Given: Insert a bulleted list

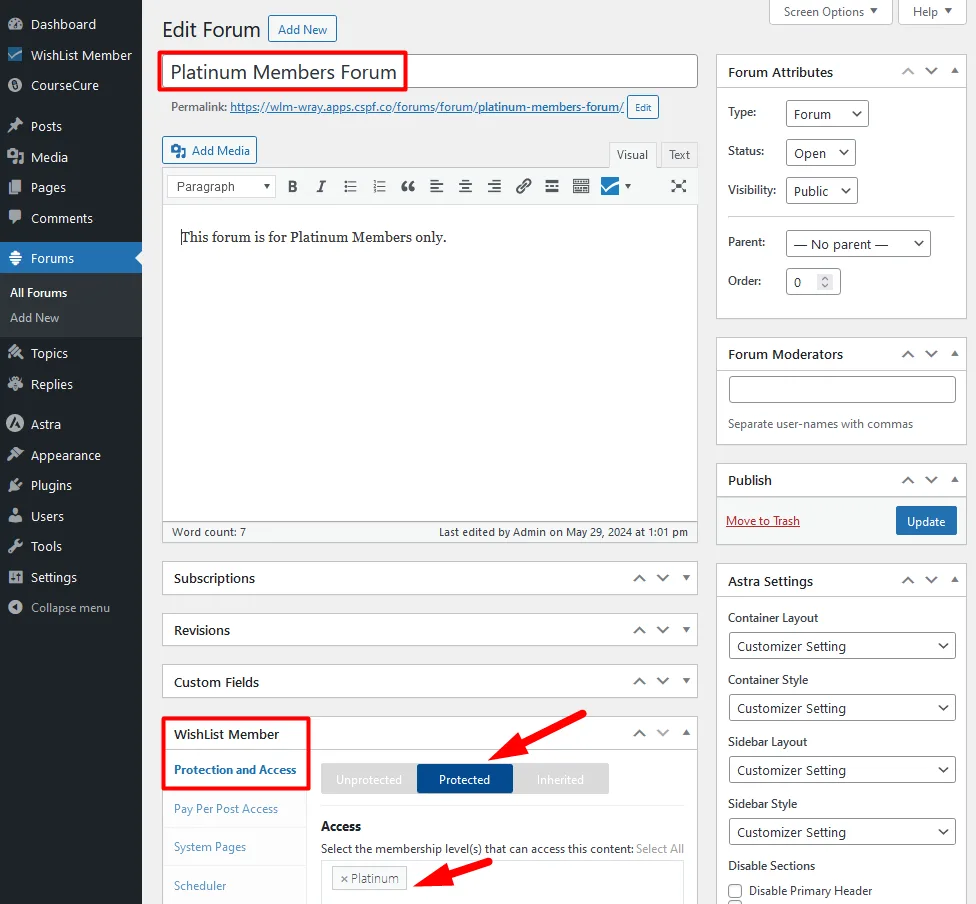Looking at the screenshot, I should click(348, 186).
